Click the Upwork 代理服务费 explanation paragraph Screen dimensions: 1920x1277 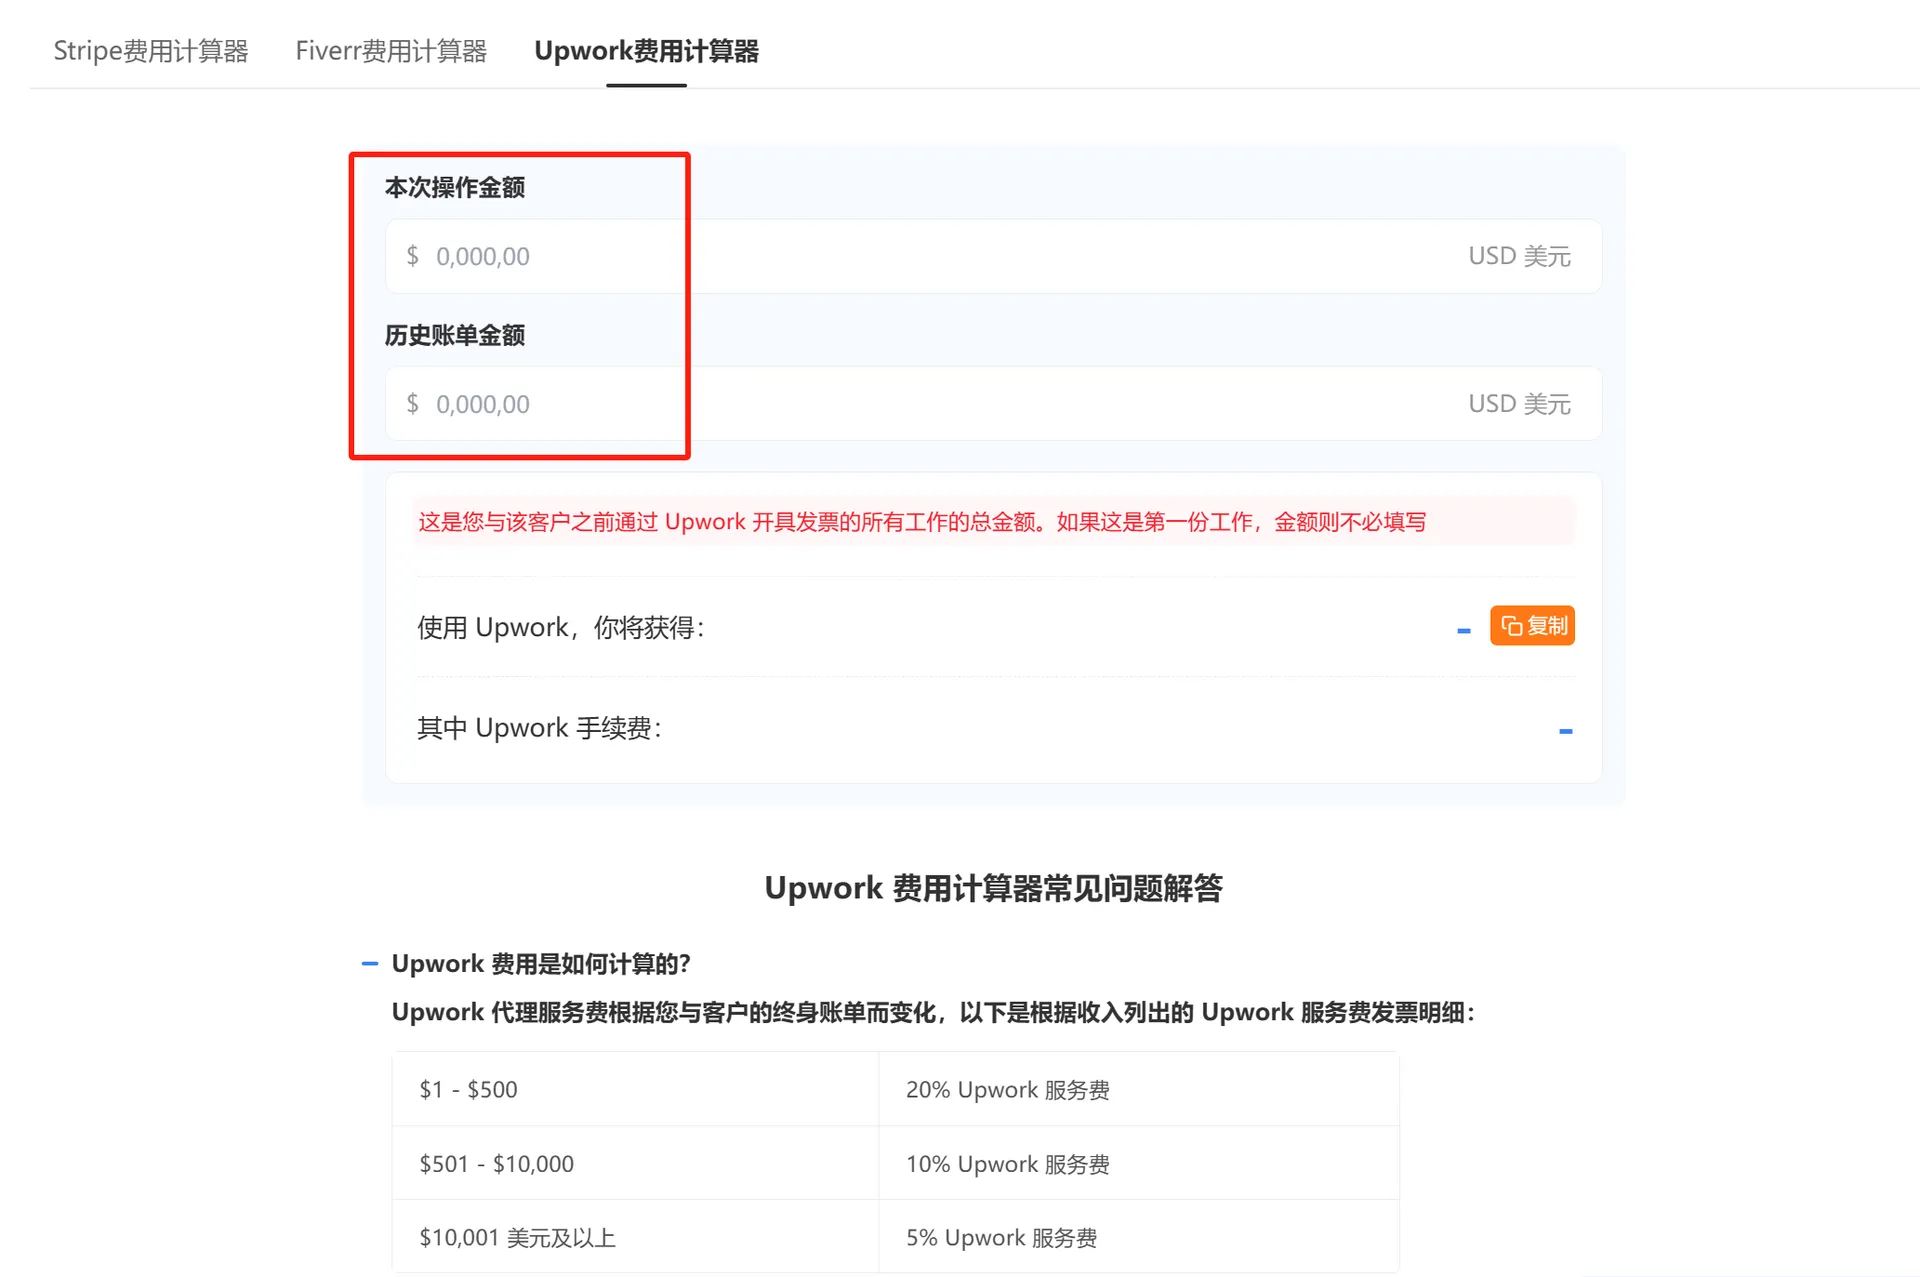pos(934,1013)
